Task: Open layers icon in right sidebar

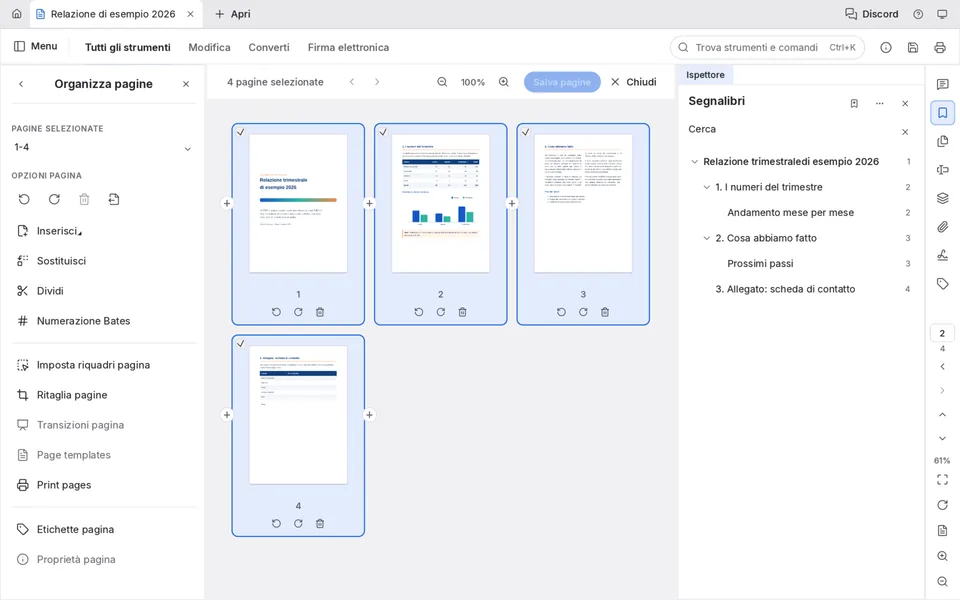Action: tap(942, 198)
